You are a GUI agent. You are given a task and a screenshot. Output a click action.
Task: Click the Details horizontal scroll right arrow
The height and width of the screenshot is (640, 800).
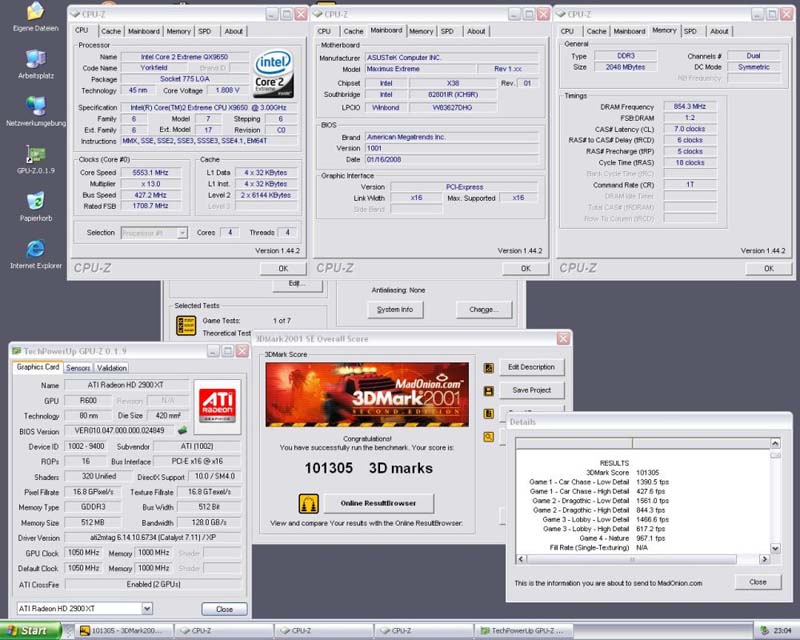click(x=764, y=559)
